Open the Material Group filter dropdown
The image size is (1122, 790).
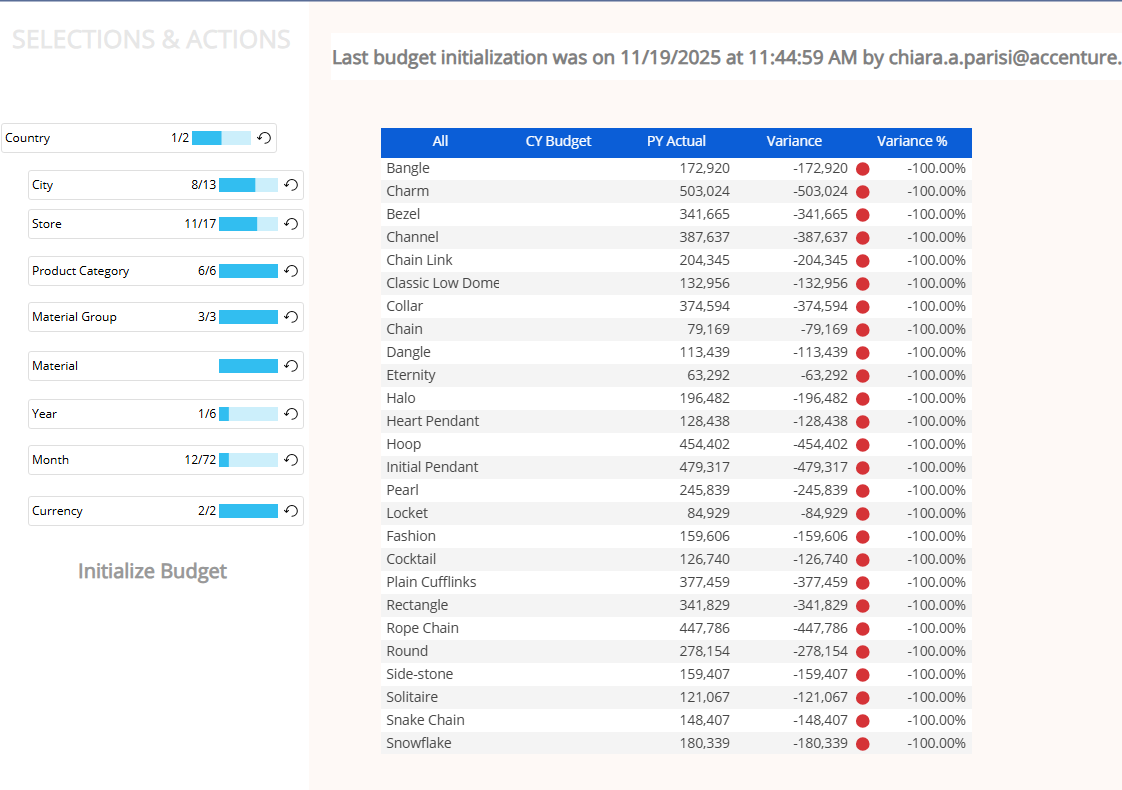[x=166, y=316]
